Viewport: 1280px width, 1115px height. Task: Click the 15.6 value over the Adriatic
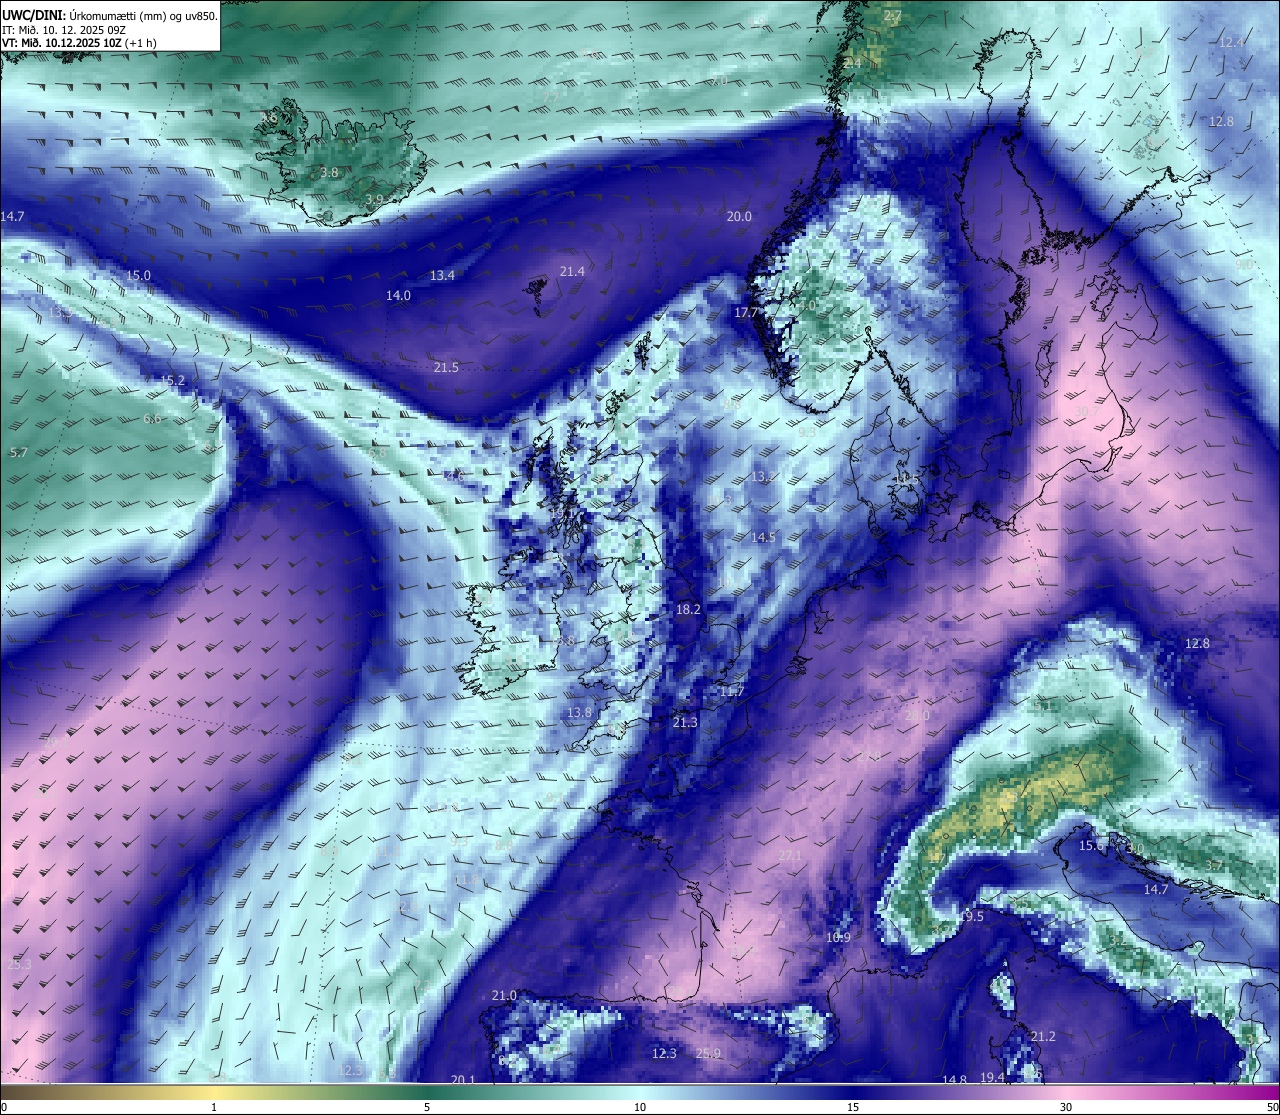coord(1091,845)
